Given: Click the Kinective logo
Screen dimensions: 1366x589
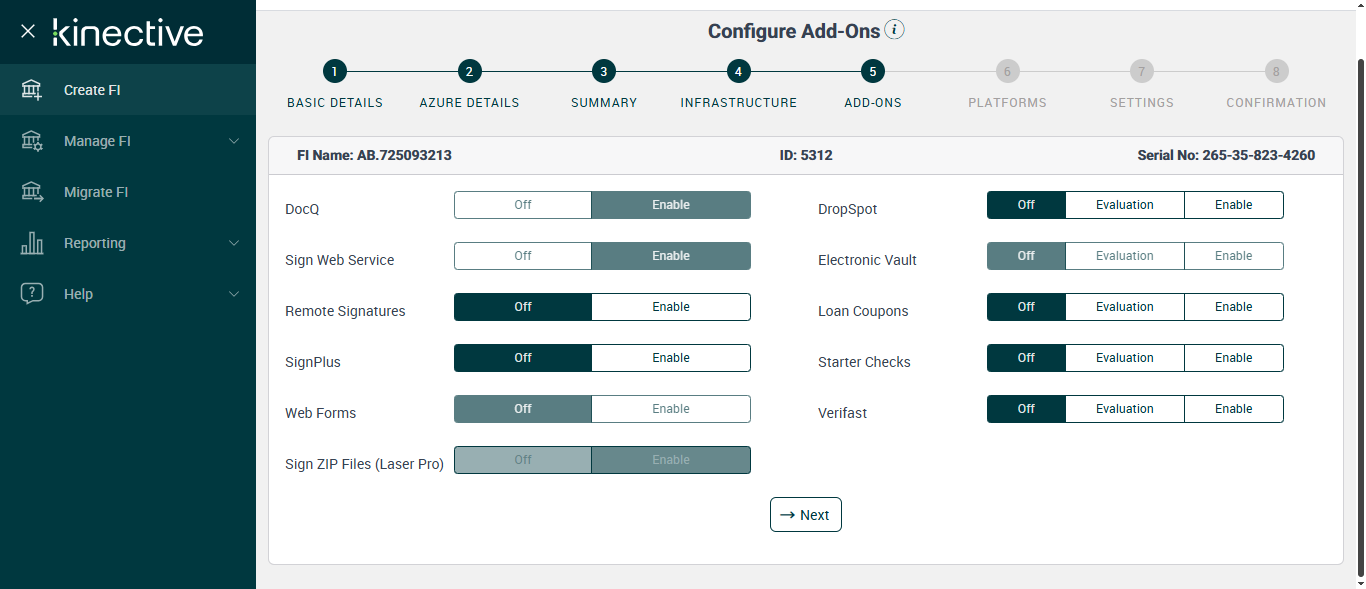Looking at the screenshot, I should (128, 32).
